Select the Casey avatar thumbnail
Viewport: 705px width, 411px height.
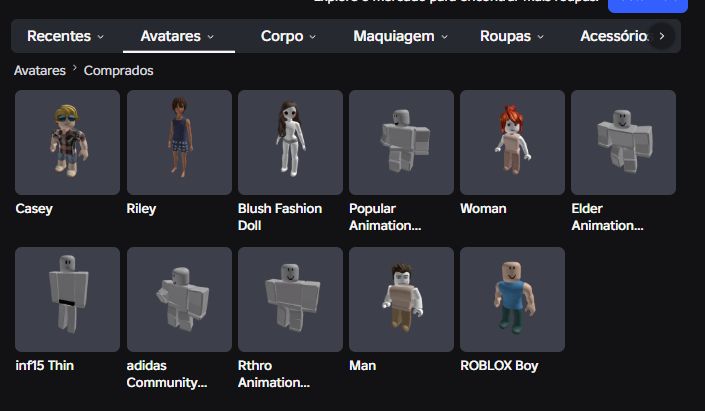point(67,142)
